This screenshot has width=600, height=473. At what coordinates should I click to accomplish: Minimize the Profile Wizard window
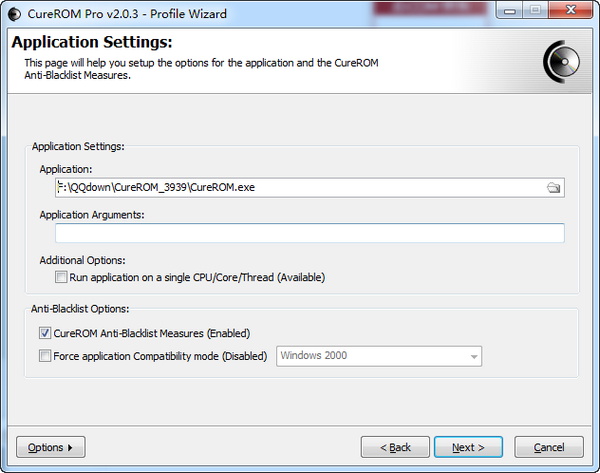coord(509,10)
